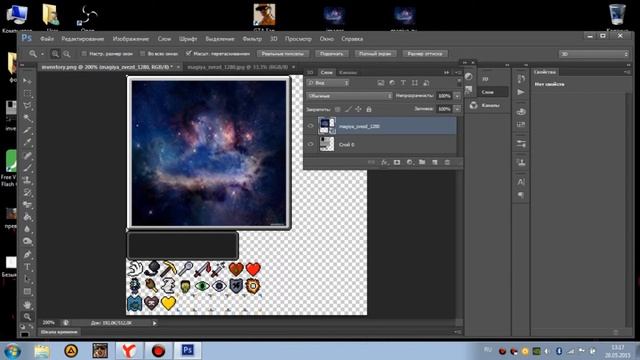Open the fill 'Заливка' slider arrow
Image resolution: width=640 pixels, height=360 pixels.
tap(457, 109)
